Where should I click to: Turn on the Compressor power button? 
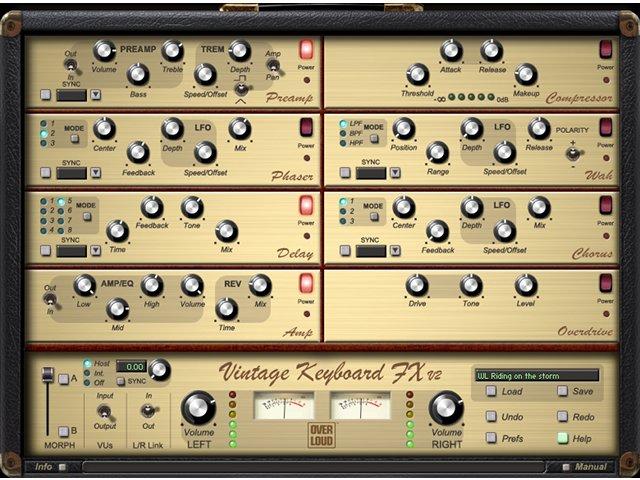click(x=606, y=49)
